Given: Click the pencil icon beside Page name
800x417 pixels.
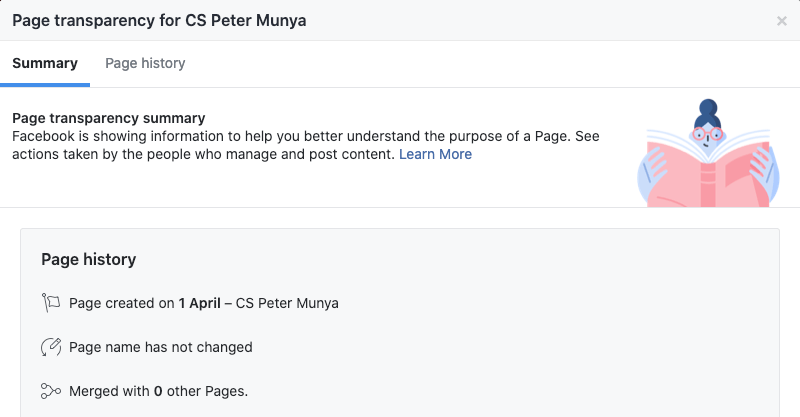Looking at the screenshot, I should tap(51, 347).
